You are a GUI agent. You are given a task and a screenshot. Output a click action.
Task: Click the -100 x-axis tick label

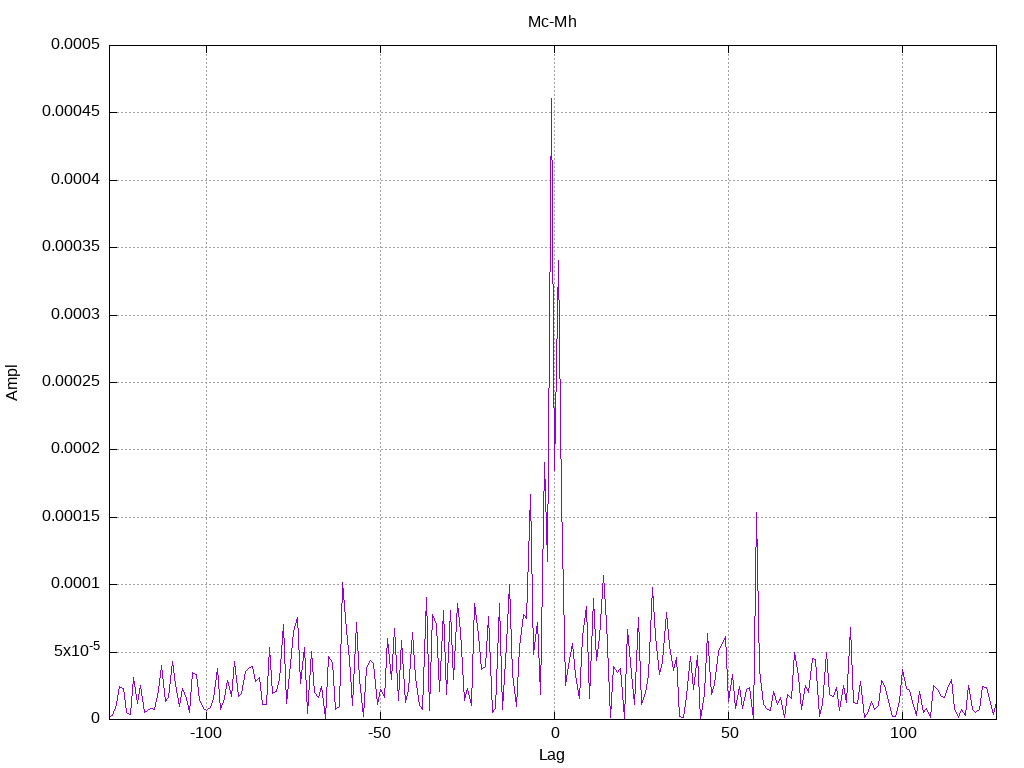pos(206,733)
